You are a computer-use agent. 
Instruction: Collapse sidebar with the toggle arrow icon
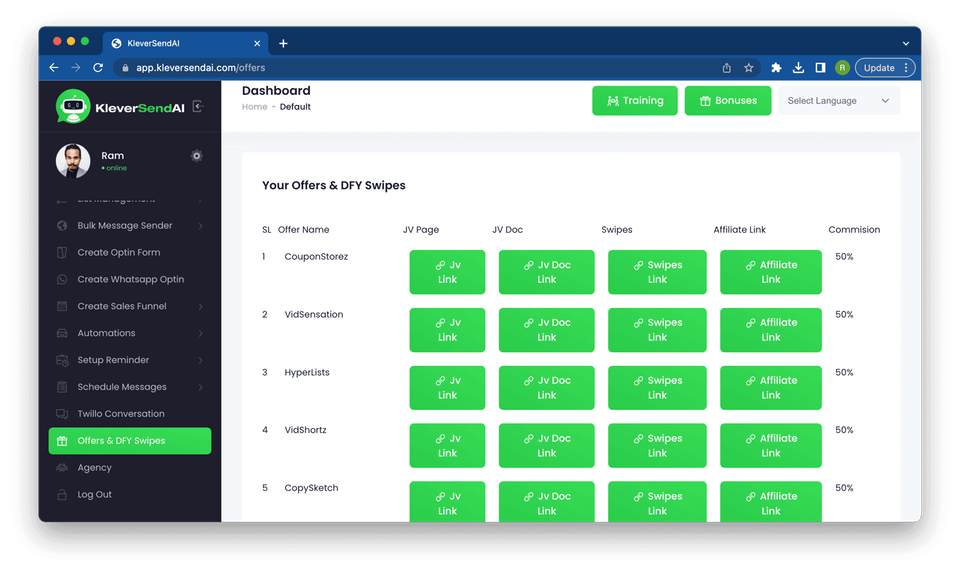tap(198, 107)
